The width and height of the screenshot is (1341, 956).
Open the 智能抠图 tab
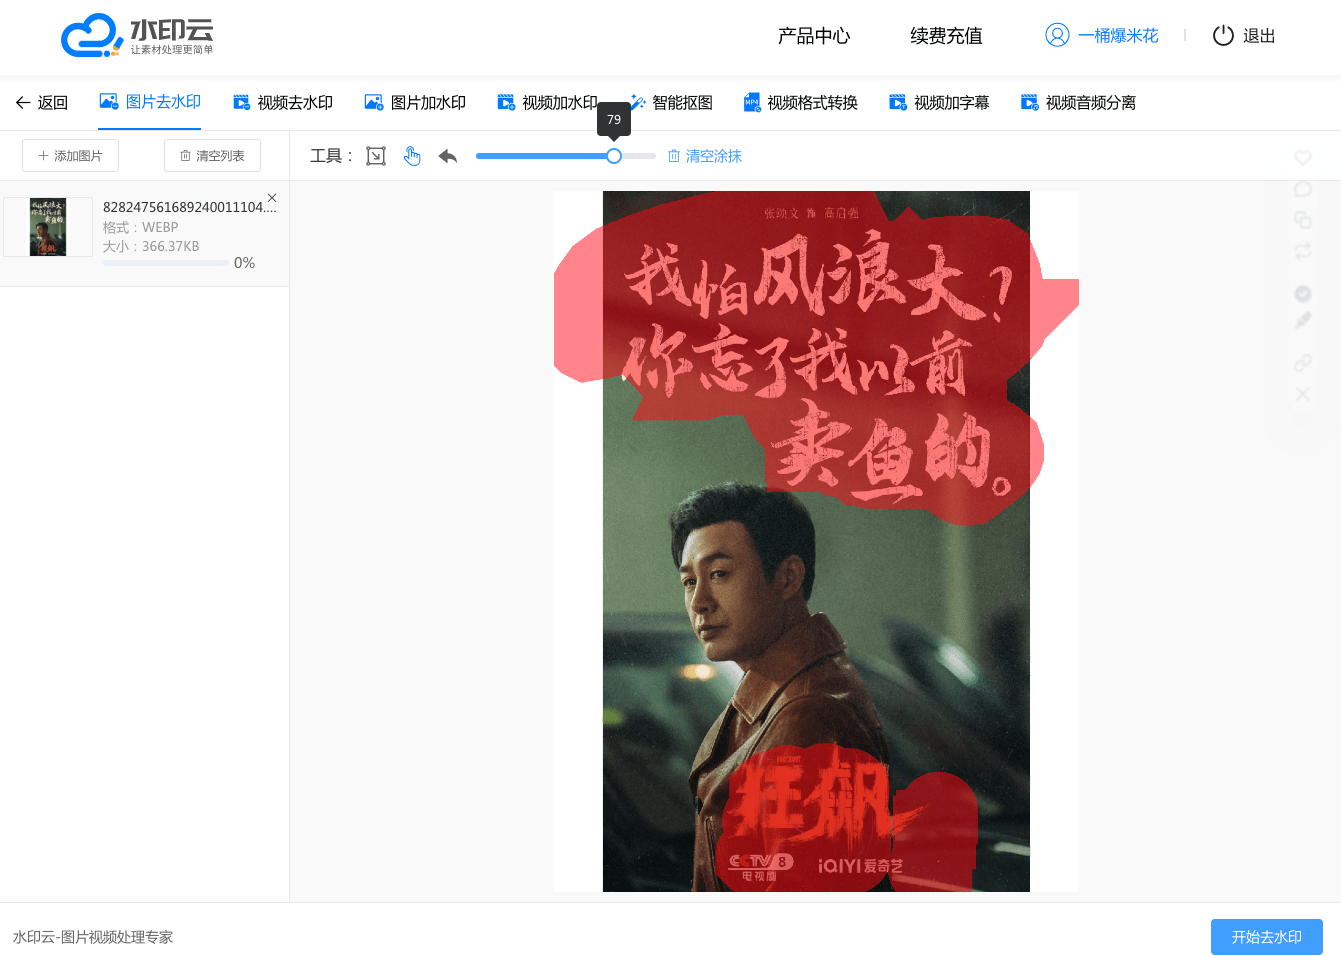click(x=671, y=102)
